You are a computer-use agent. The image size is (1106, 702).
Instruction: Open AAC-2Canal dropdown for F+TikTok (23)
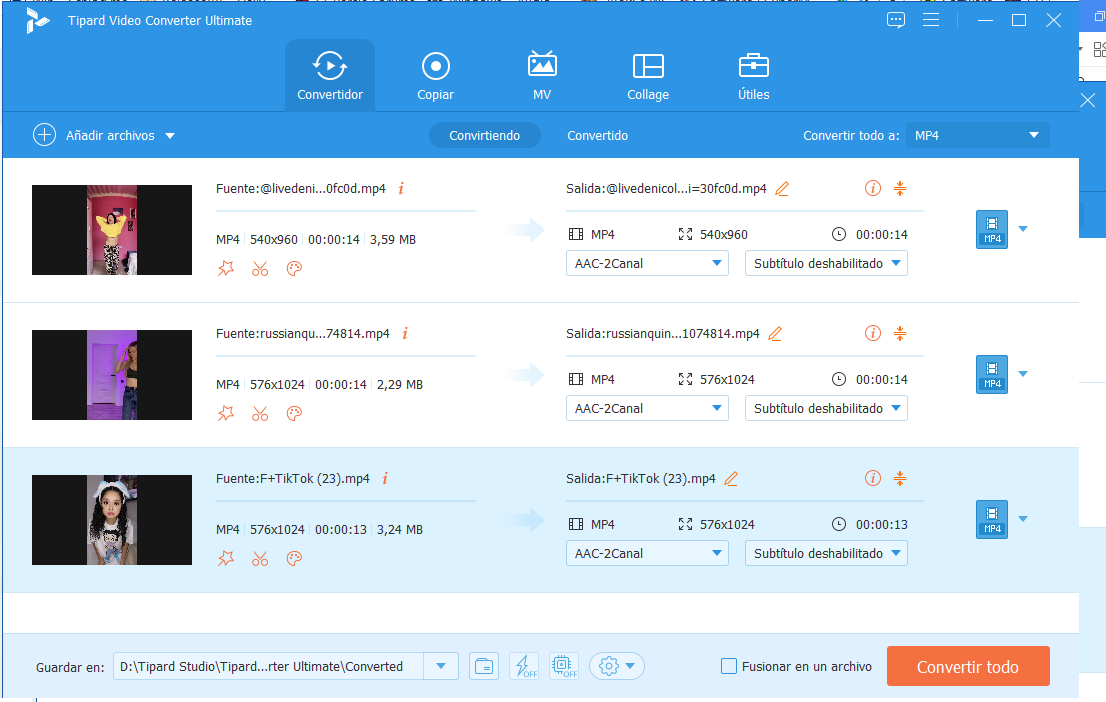tap(647, 554)
